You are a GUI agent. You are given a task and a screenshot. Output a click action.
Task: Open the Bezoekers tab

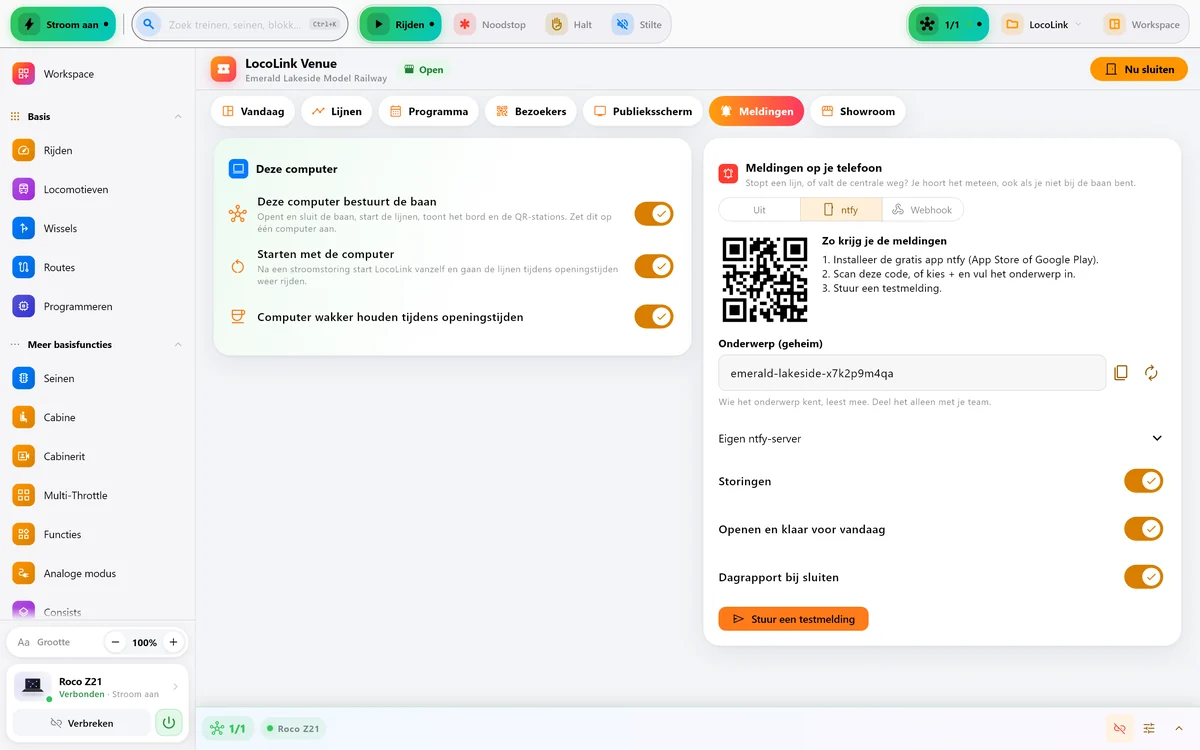[x=532, y=111]
